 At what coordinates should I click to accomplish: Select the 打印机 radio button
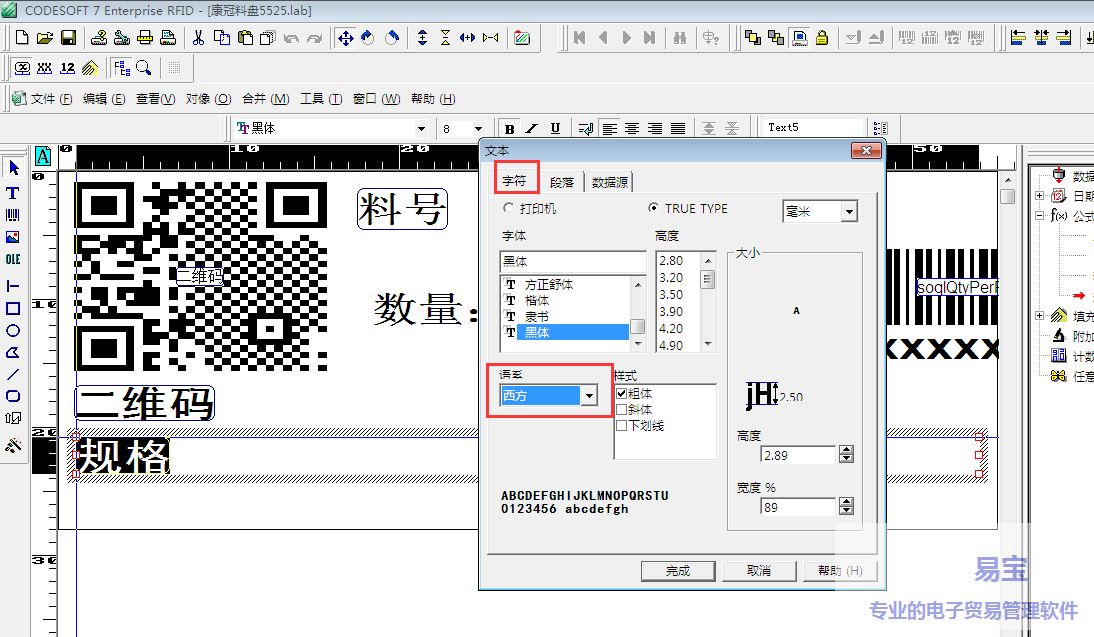click(508, 209)
